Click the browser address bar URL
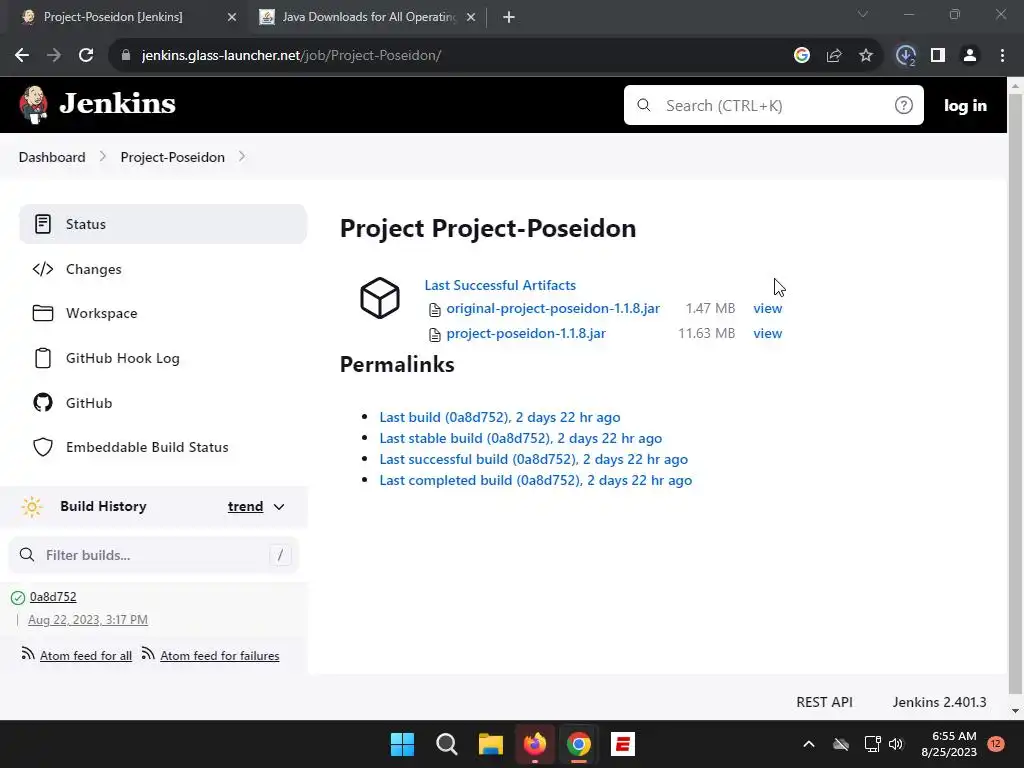The width and height of the screenshot is (1024, 768). point(291,56)
